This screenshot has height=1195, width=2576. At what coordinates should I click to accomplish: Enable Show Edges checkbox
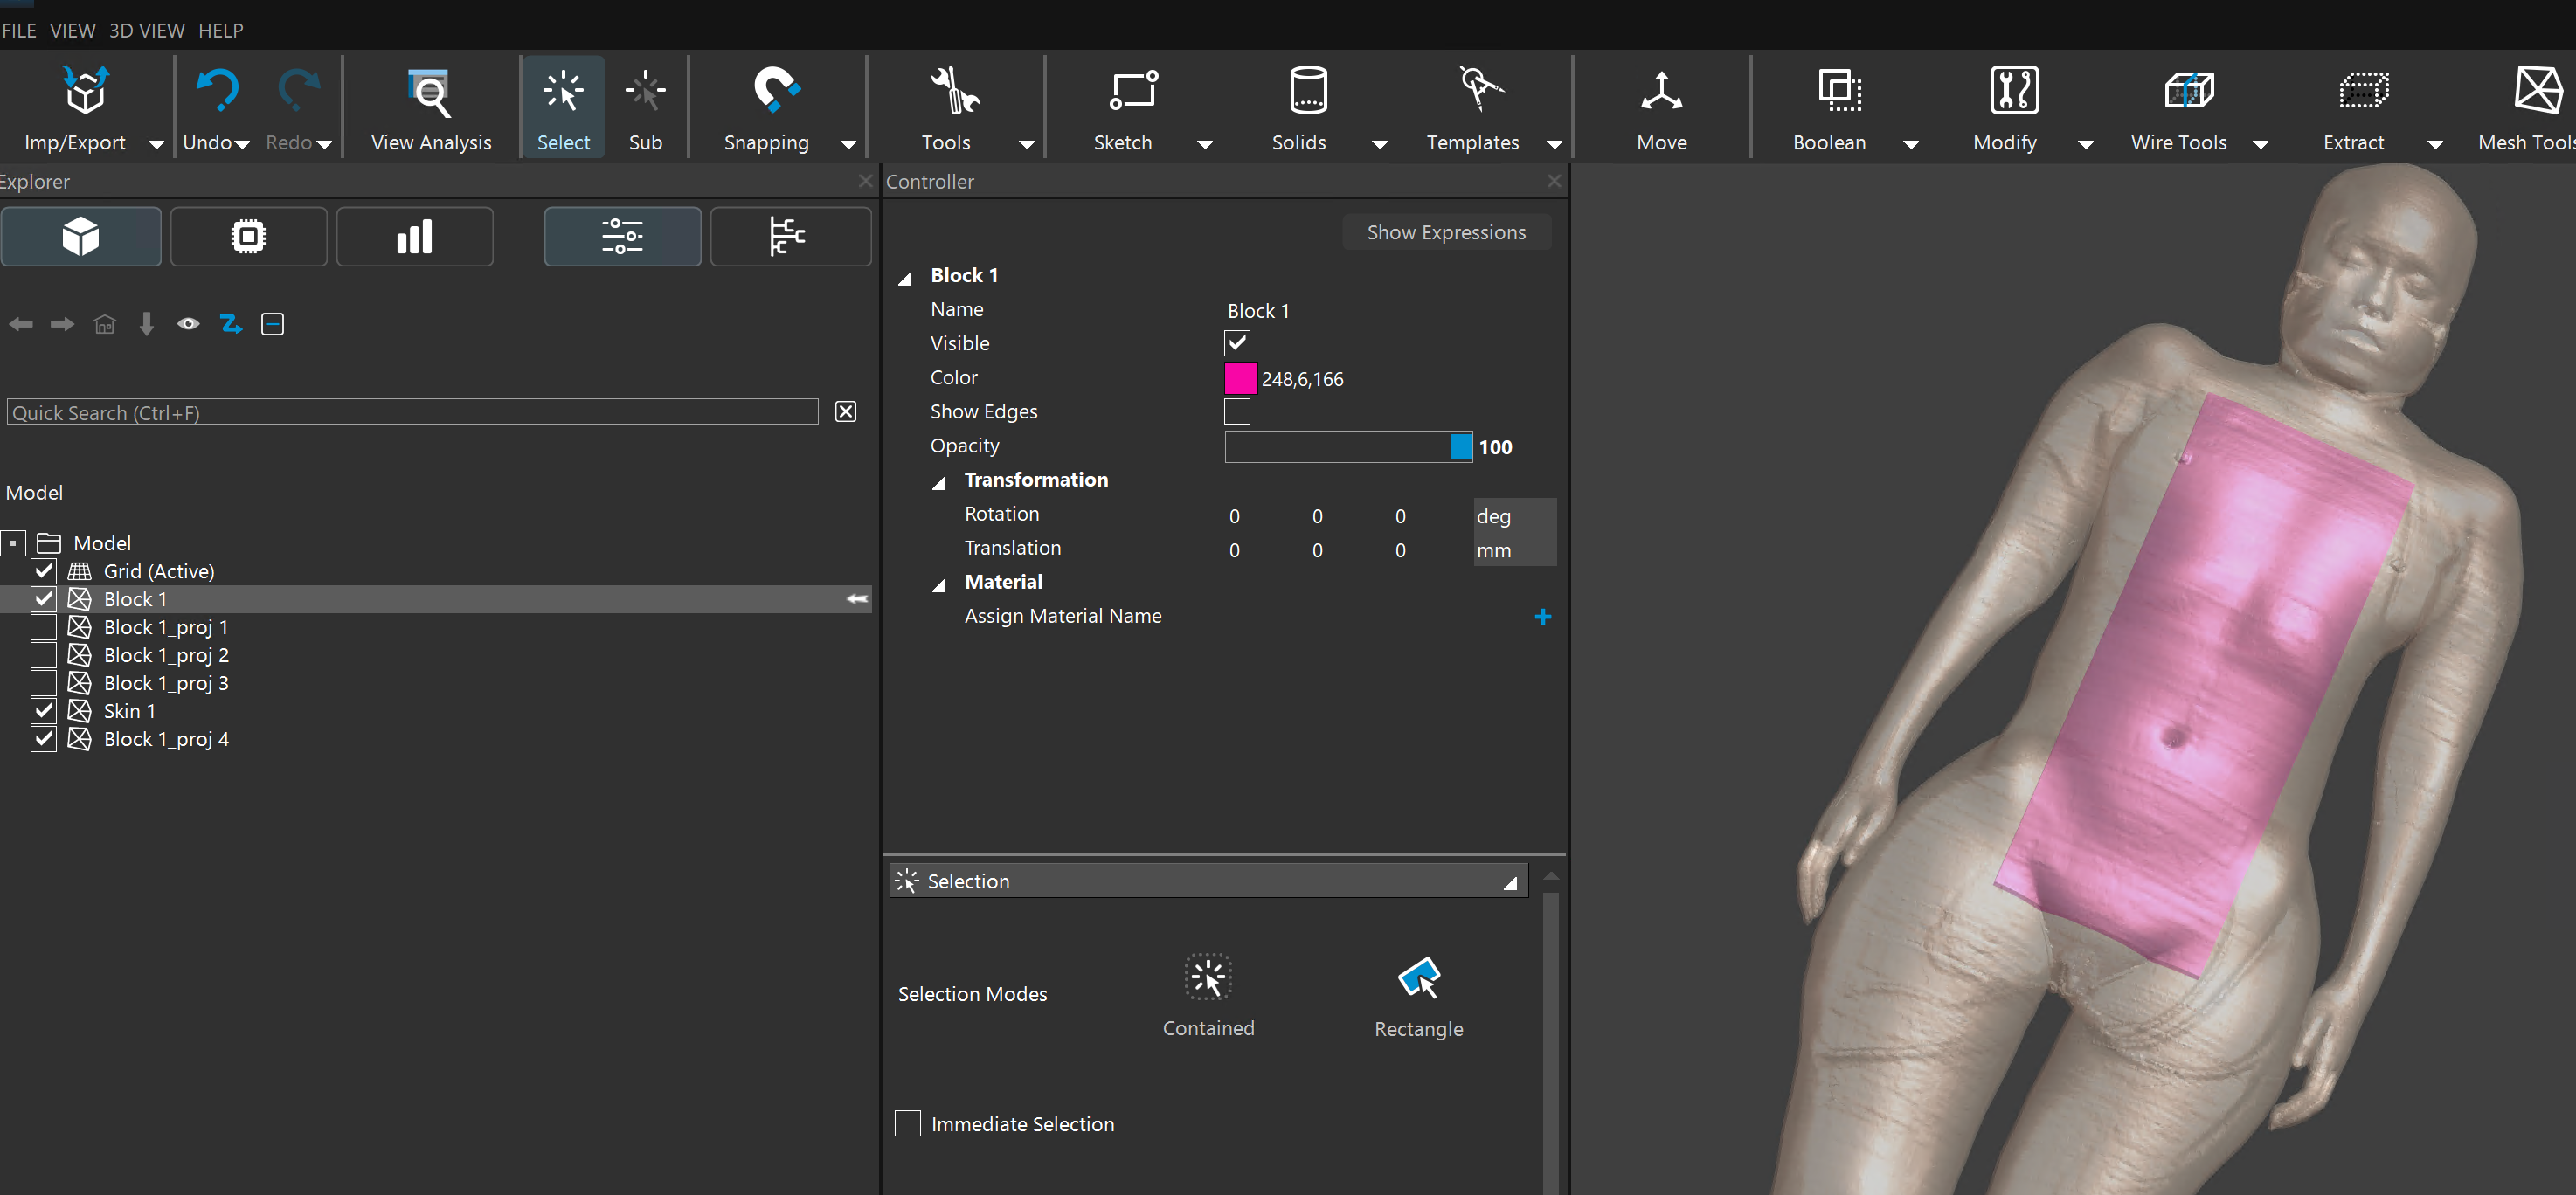coord(1237,412)
